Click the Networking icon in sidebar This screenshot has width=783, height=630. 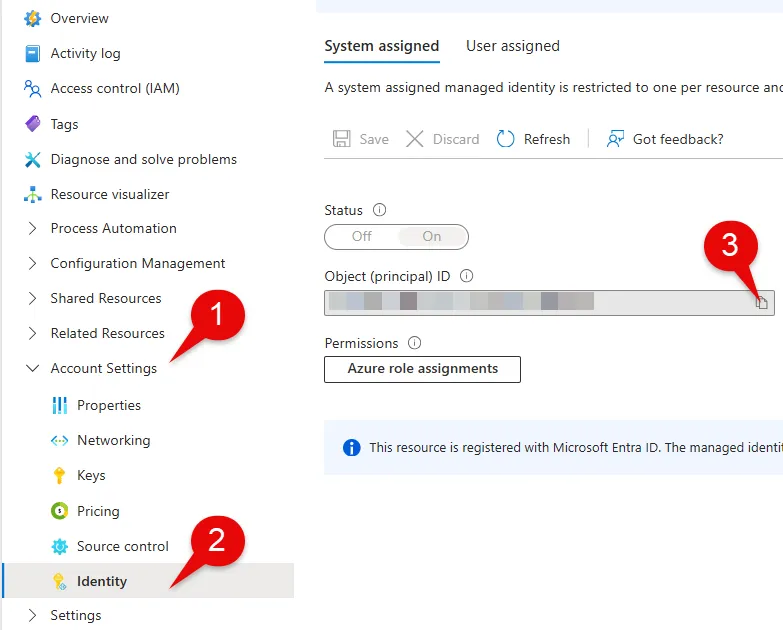click(x=59, y=441)
